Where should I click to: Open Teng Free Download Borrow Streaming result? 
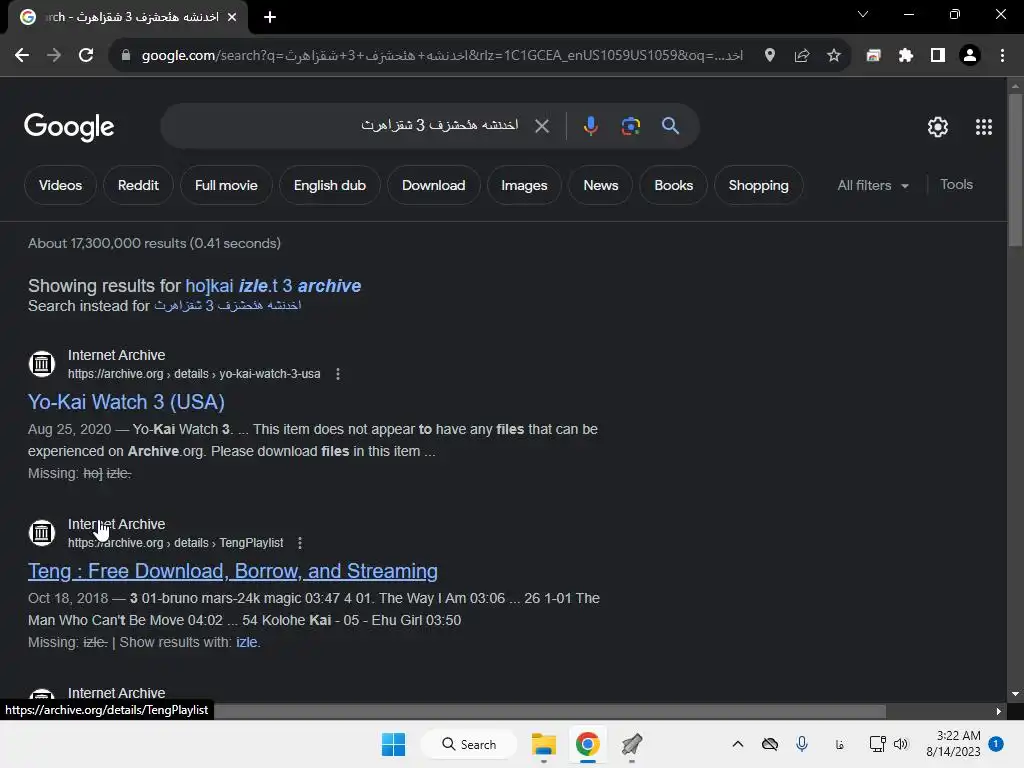coord(232,571)
